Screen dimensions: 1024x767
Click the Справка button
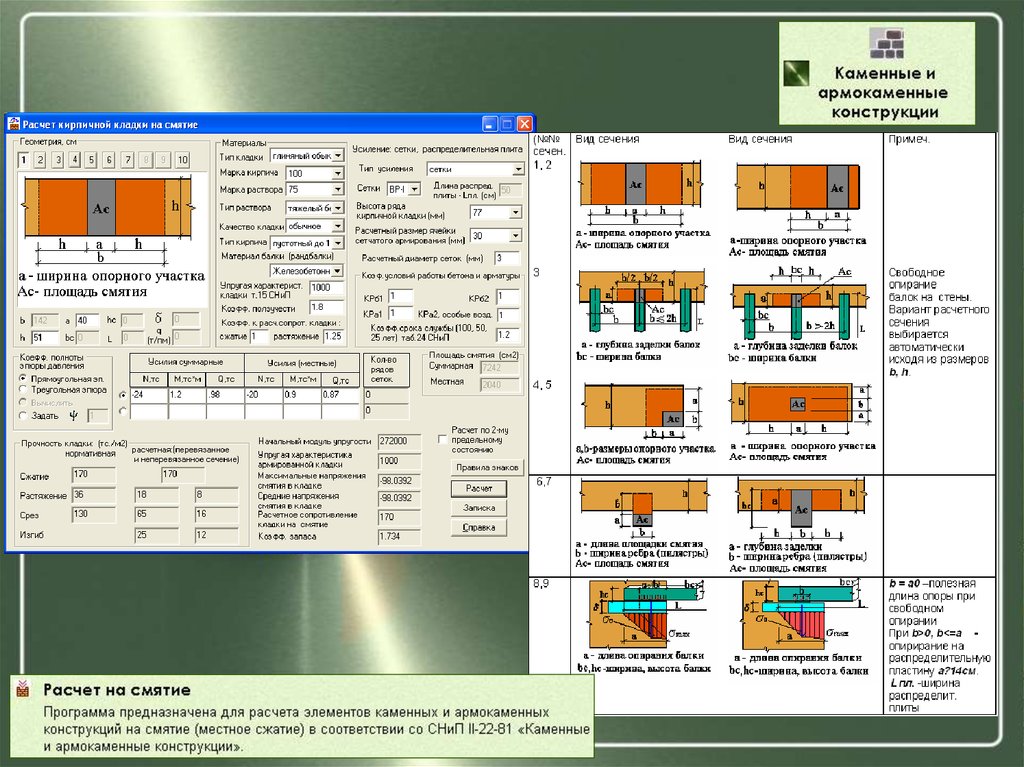(x=479, y=527)
